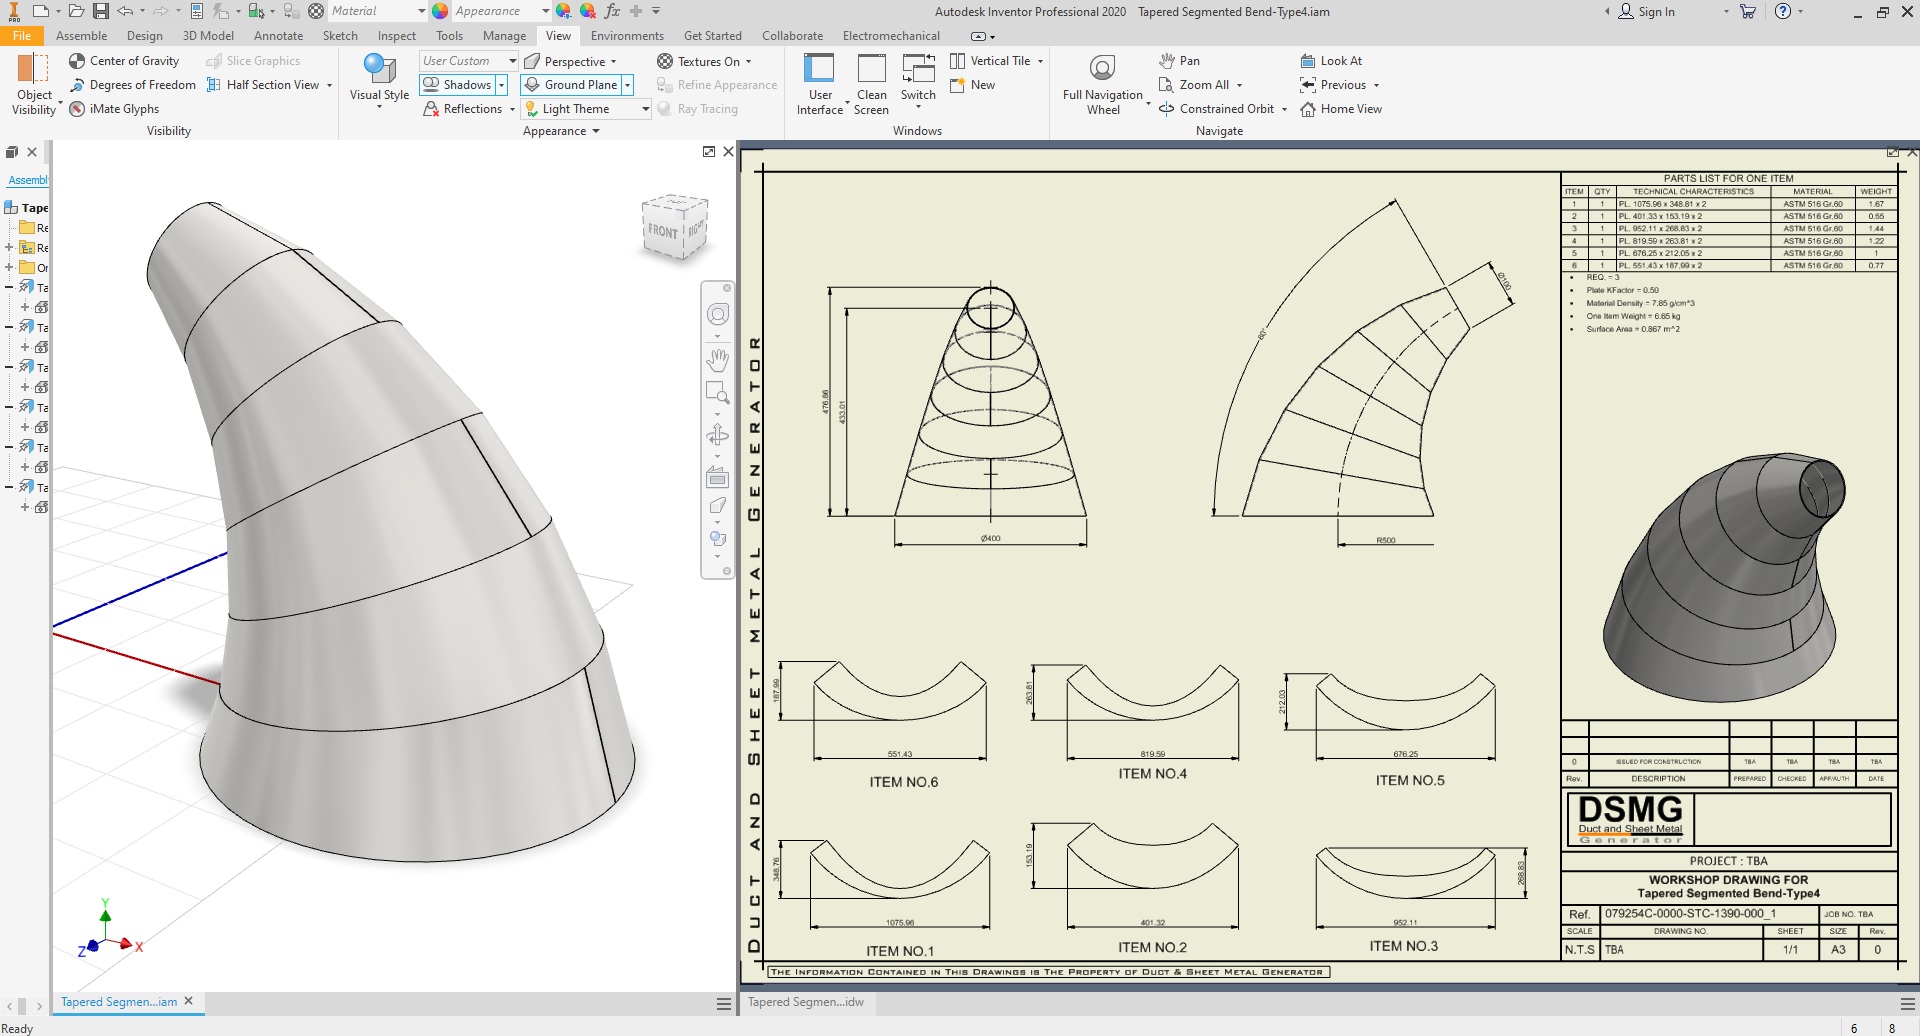This screenshot has width=1920, height=1036.
Task: Open the Tapered Segmen...idw document tab
Action: click(x=806, y=1002)
